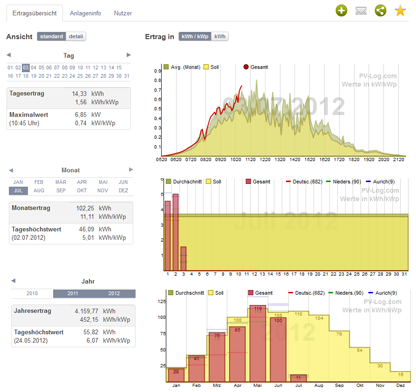
Task: Select day 03 in Tag calendar
Action: point(26,68)
